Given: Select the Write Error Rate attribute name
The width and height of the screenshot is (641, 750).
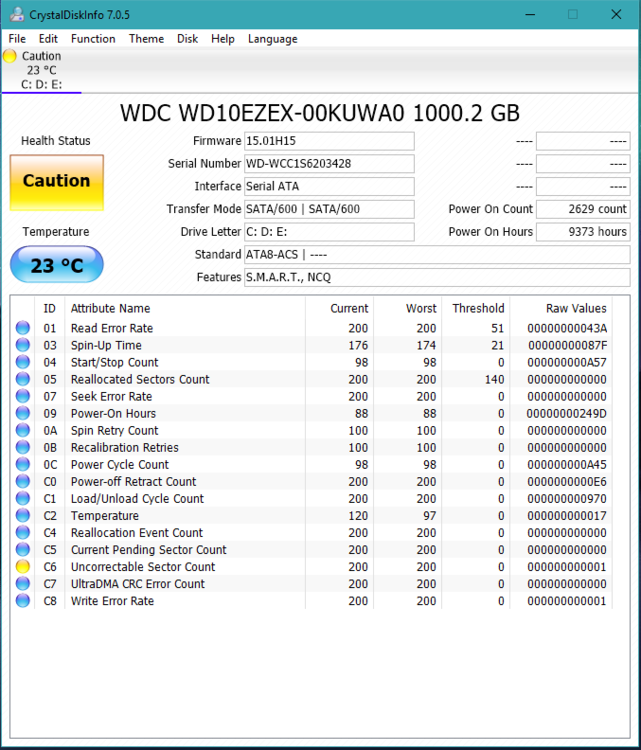Looking at the screenshot, I should (112, 601).
